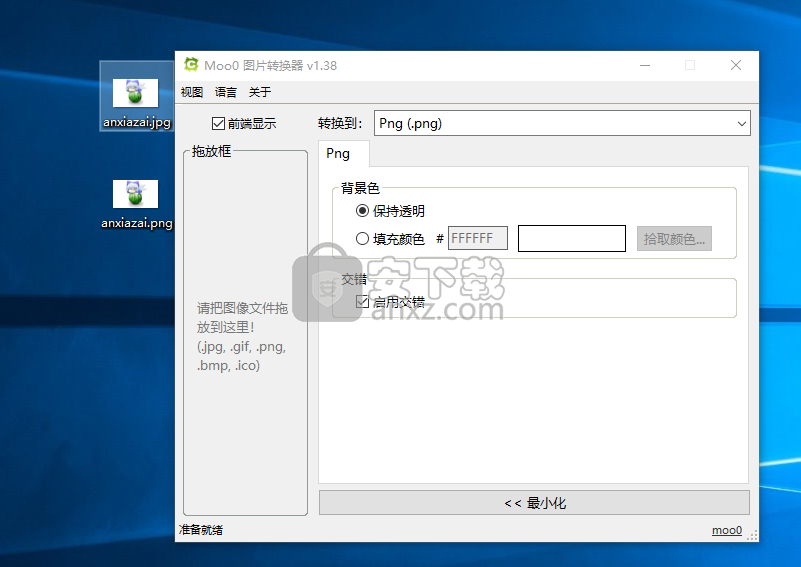Switch to the Png tab
This screenshot has width=801, height=567.
[343, 154]
